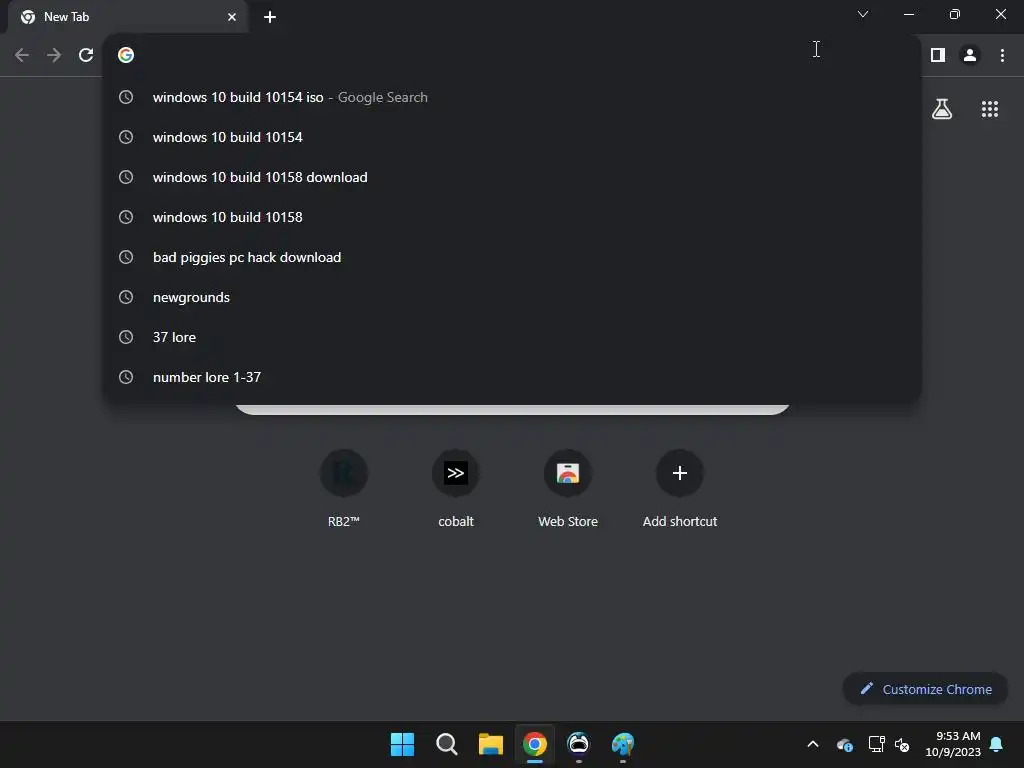Viewport: 1024px width, 768px height.
Task: Open a new tab with plus button
Action: tap(270, 17)
